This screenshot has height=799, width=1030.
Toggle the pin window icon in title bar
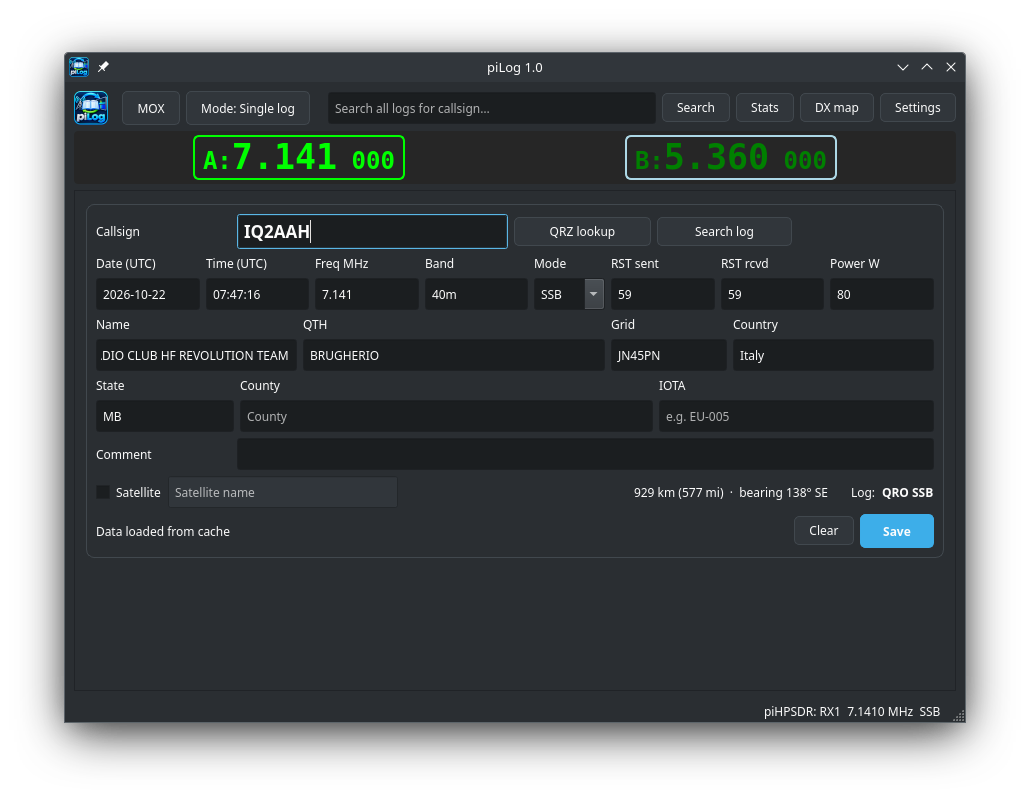coord(103,67)
